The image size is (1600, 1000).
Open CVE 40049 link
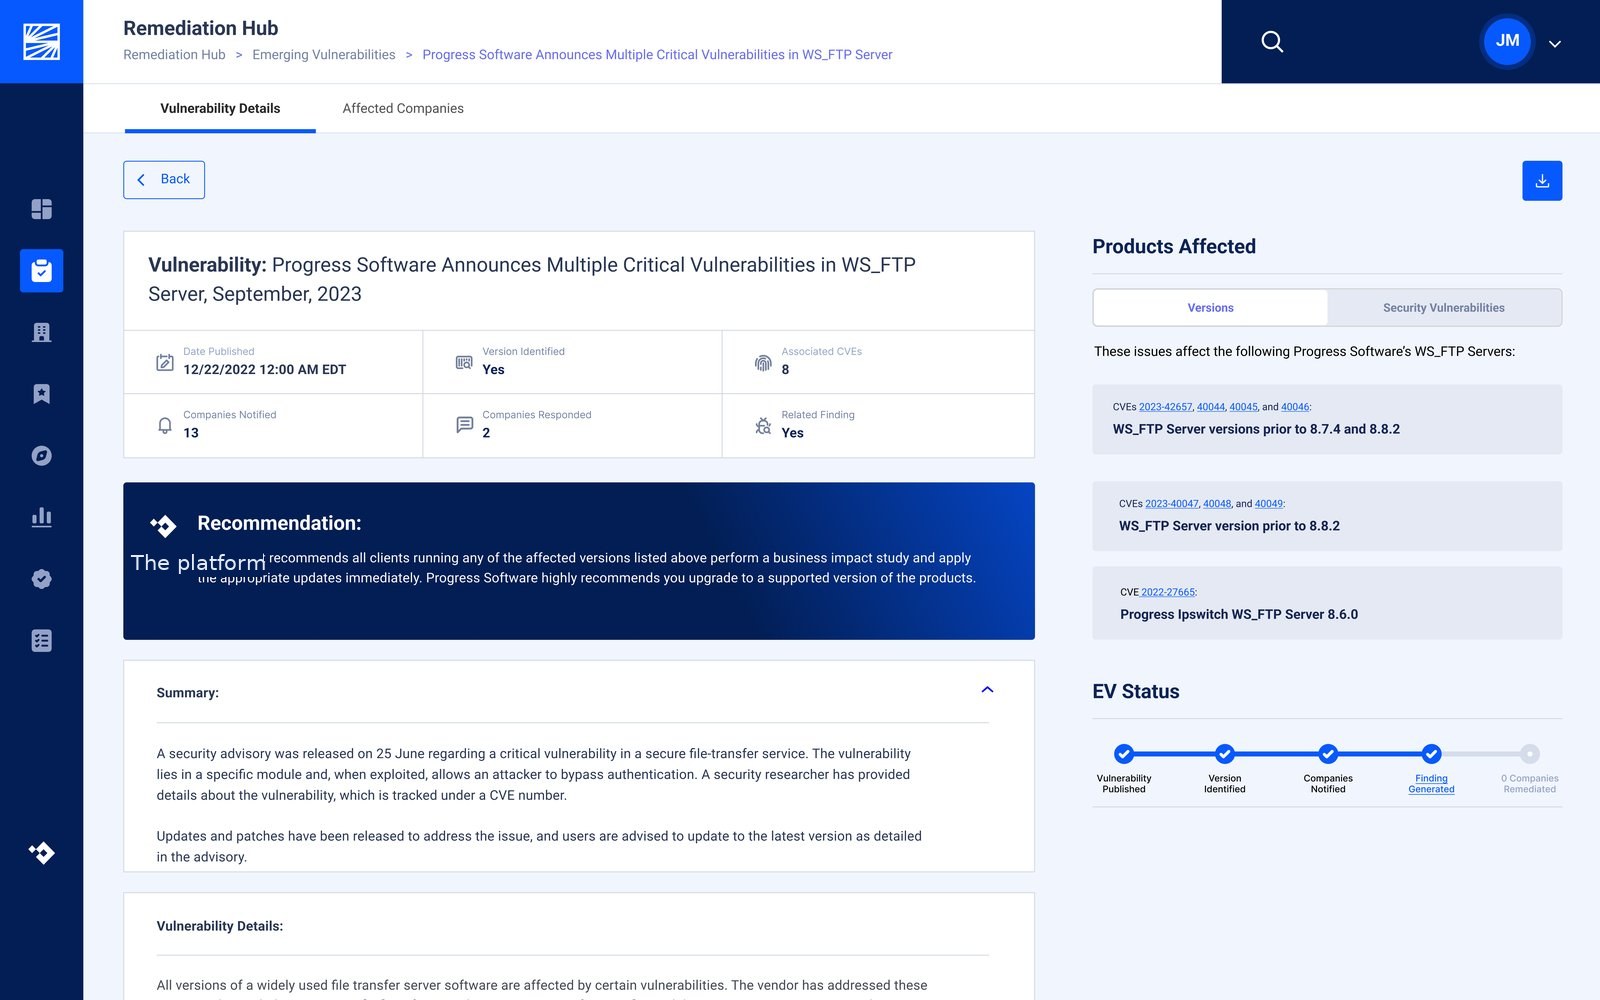1269,504
